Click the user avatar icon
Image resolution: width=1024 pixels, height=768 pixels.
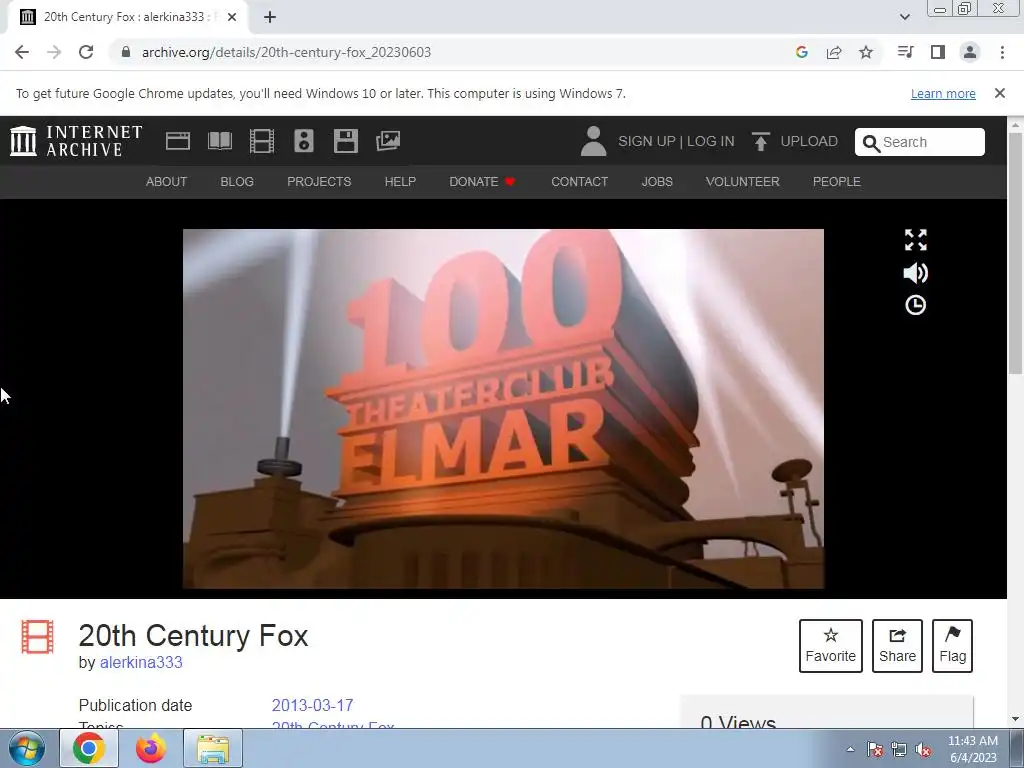593,141
